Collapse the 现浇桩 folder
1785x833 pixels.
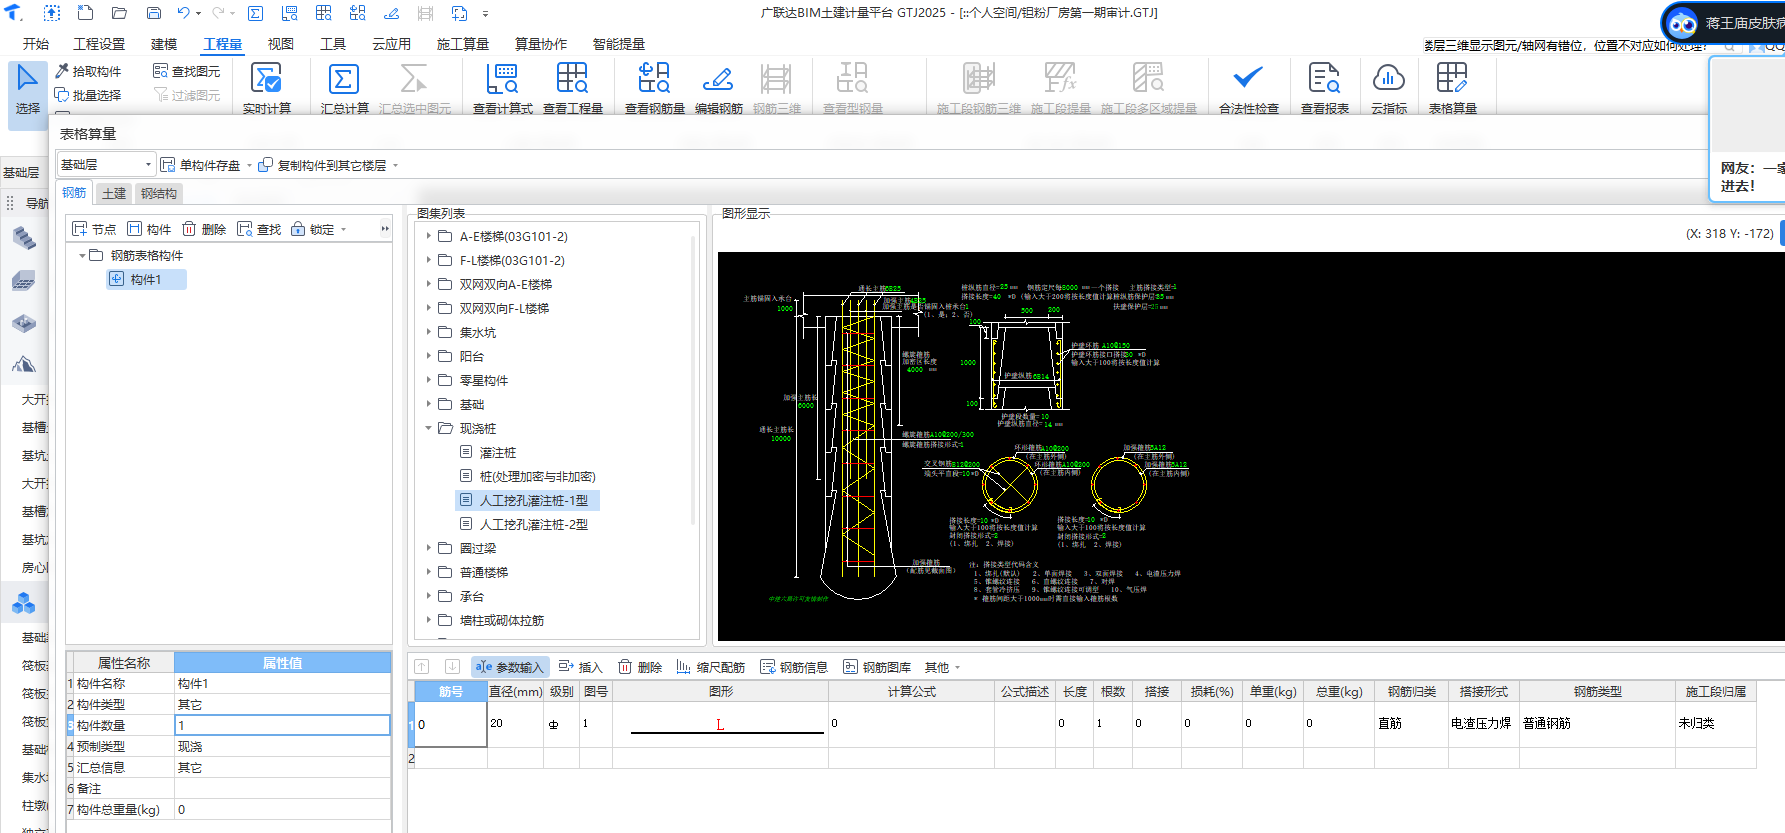tap(429, 428)
